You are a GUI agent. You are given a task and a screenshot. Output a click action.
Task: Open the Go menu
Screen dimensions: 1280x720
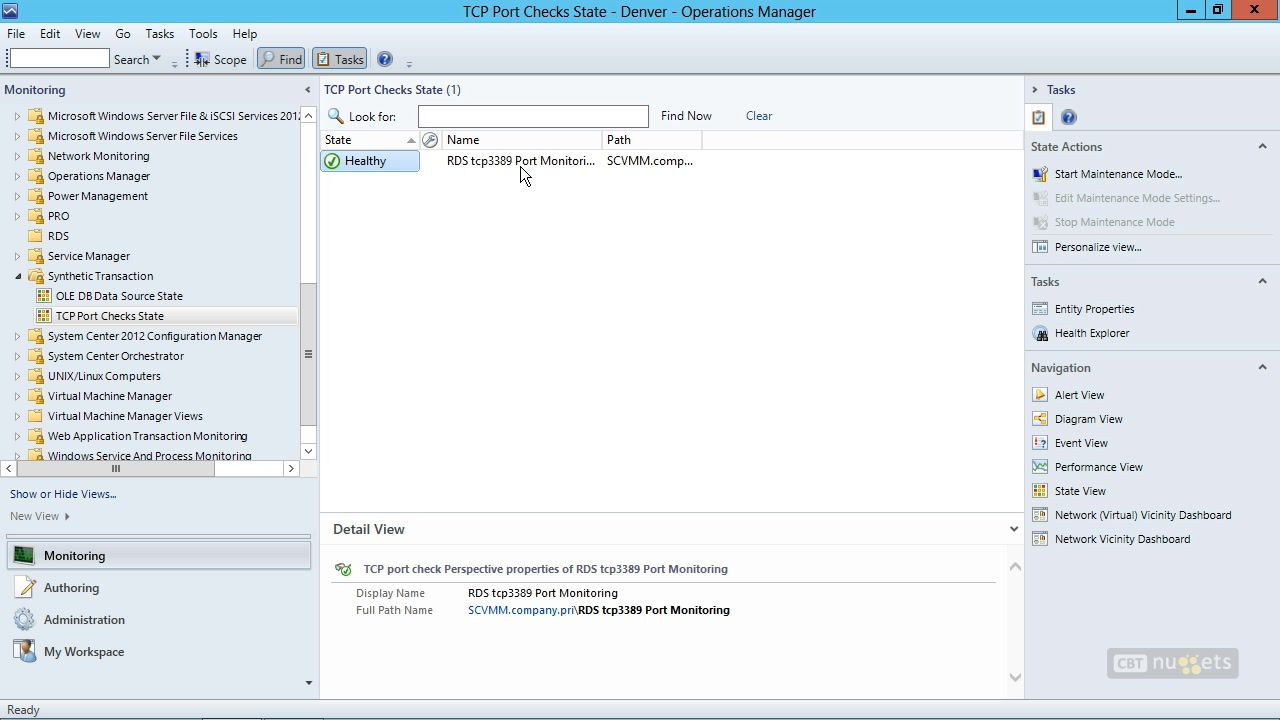point(123,34)
